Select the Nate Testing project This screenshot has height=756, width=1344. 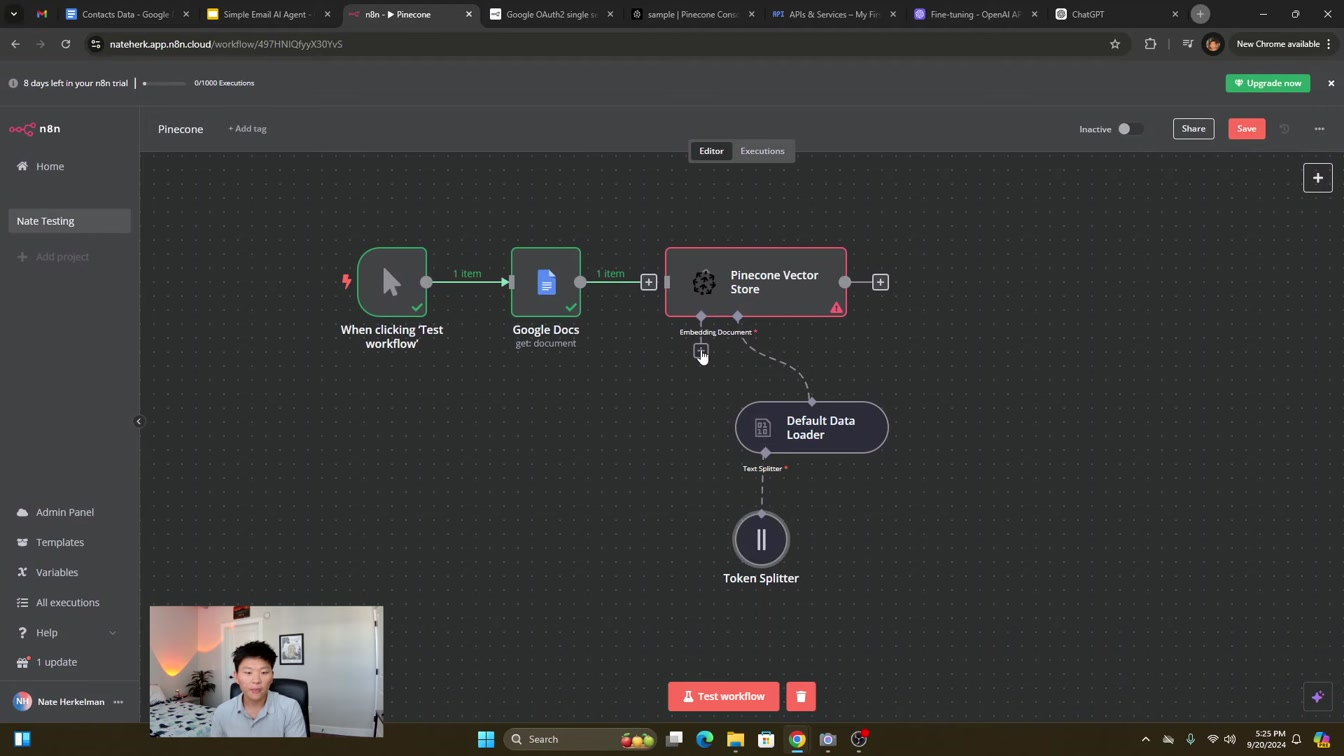(69, 221)
